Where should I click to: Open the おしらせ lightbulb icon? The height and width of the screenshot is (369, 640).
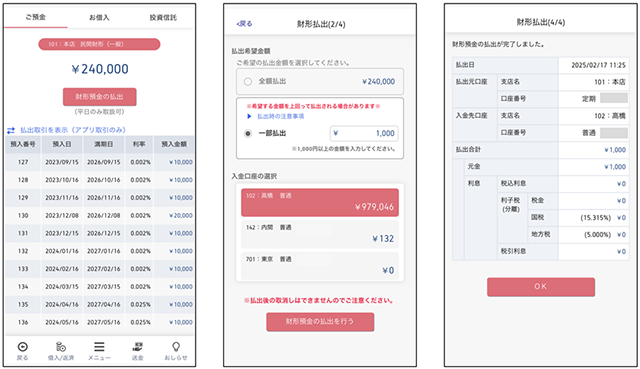[176, 347]
